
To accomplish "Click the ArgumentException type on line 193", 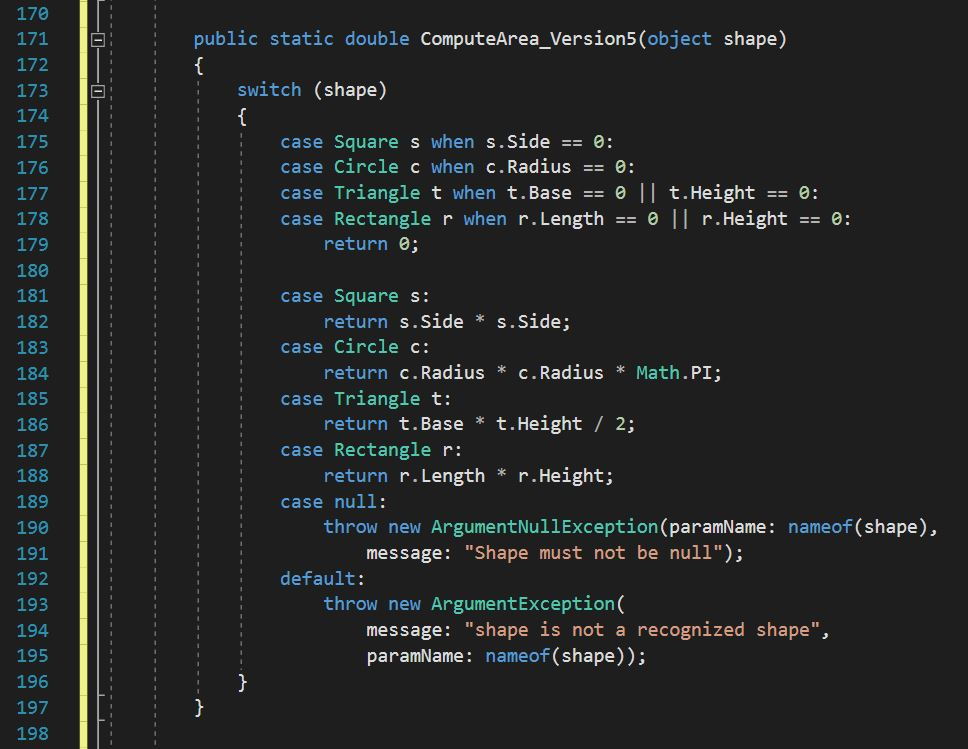I will [523, 604].
